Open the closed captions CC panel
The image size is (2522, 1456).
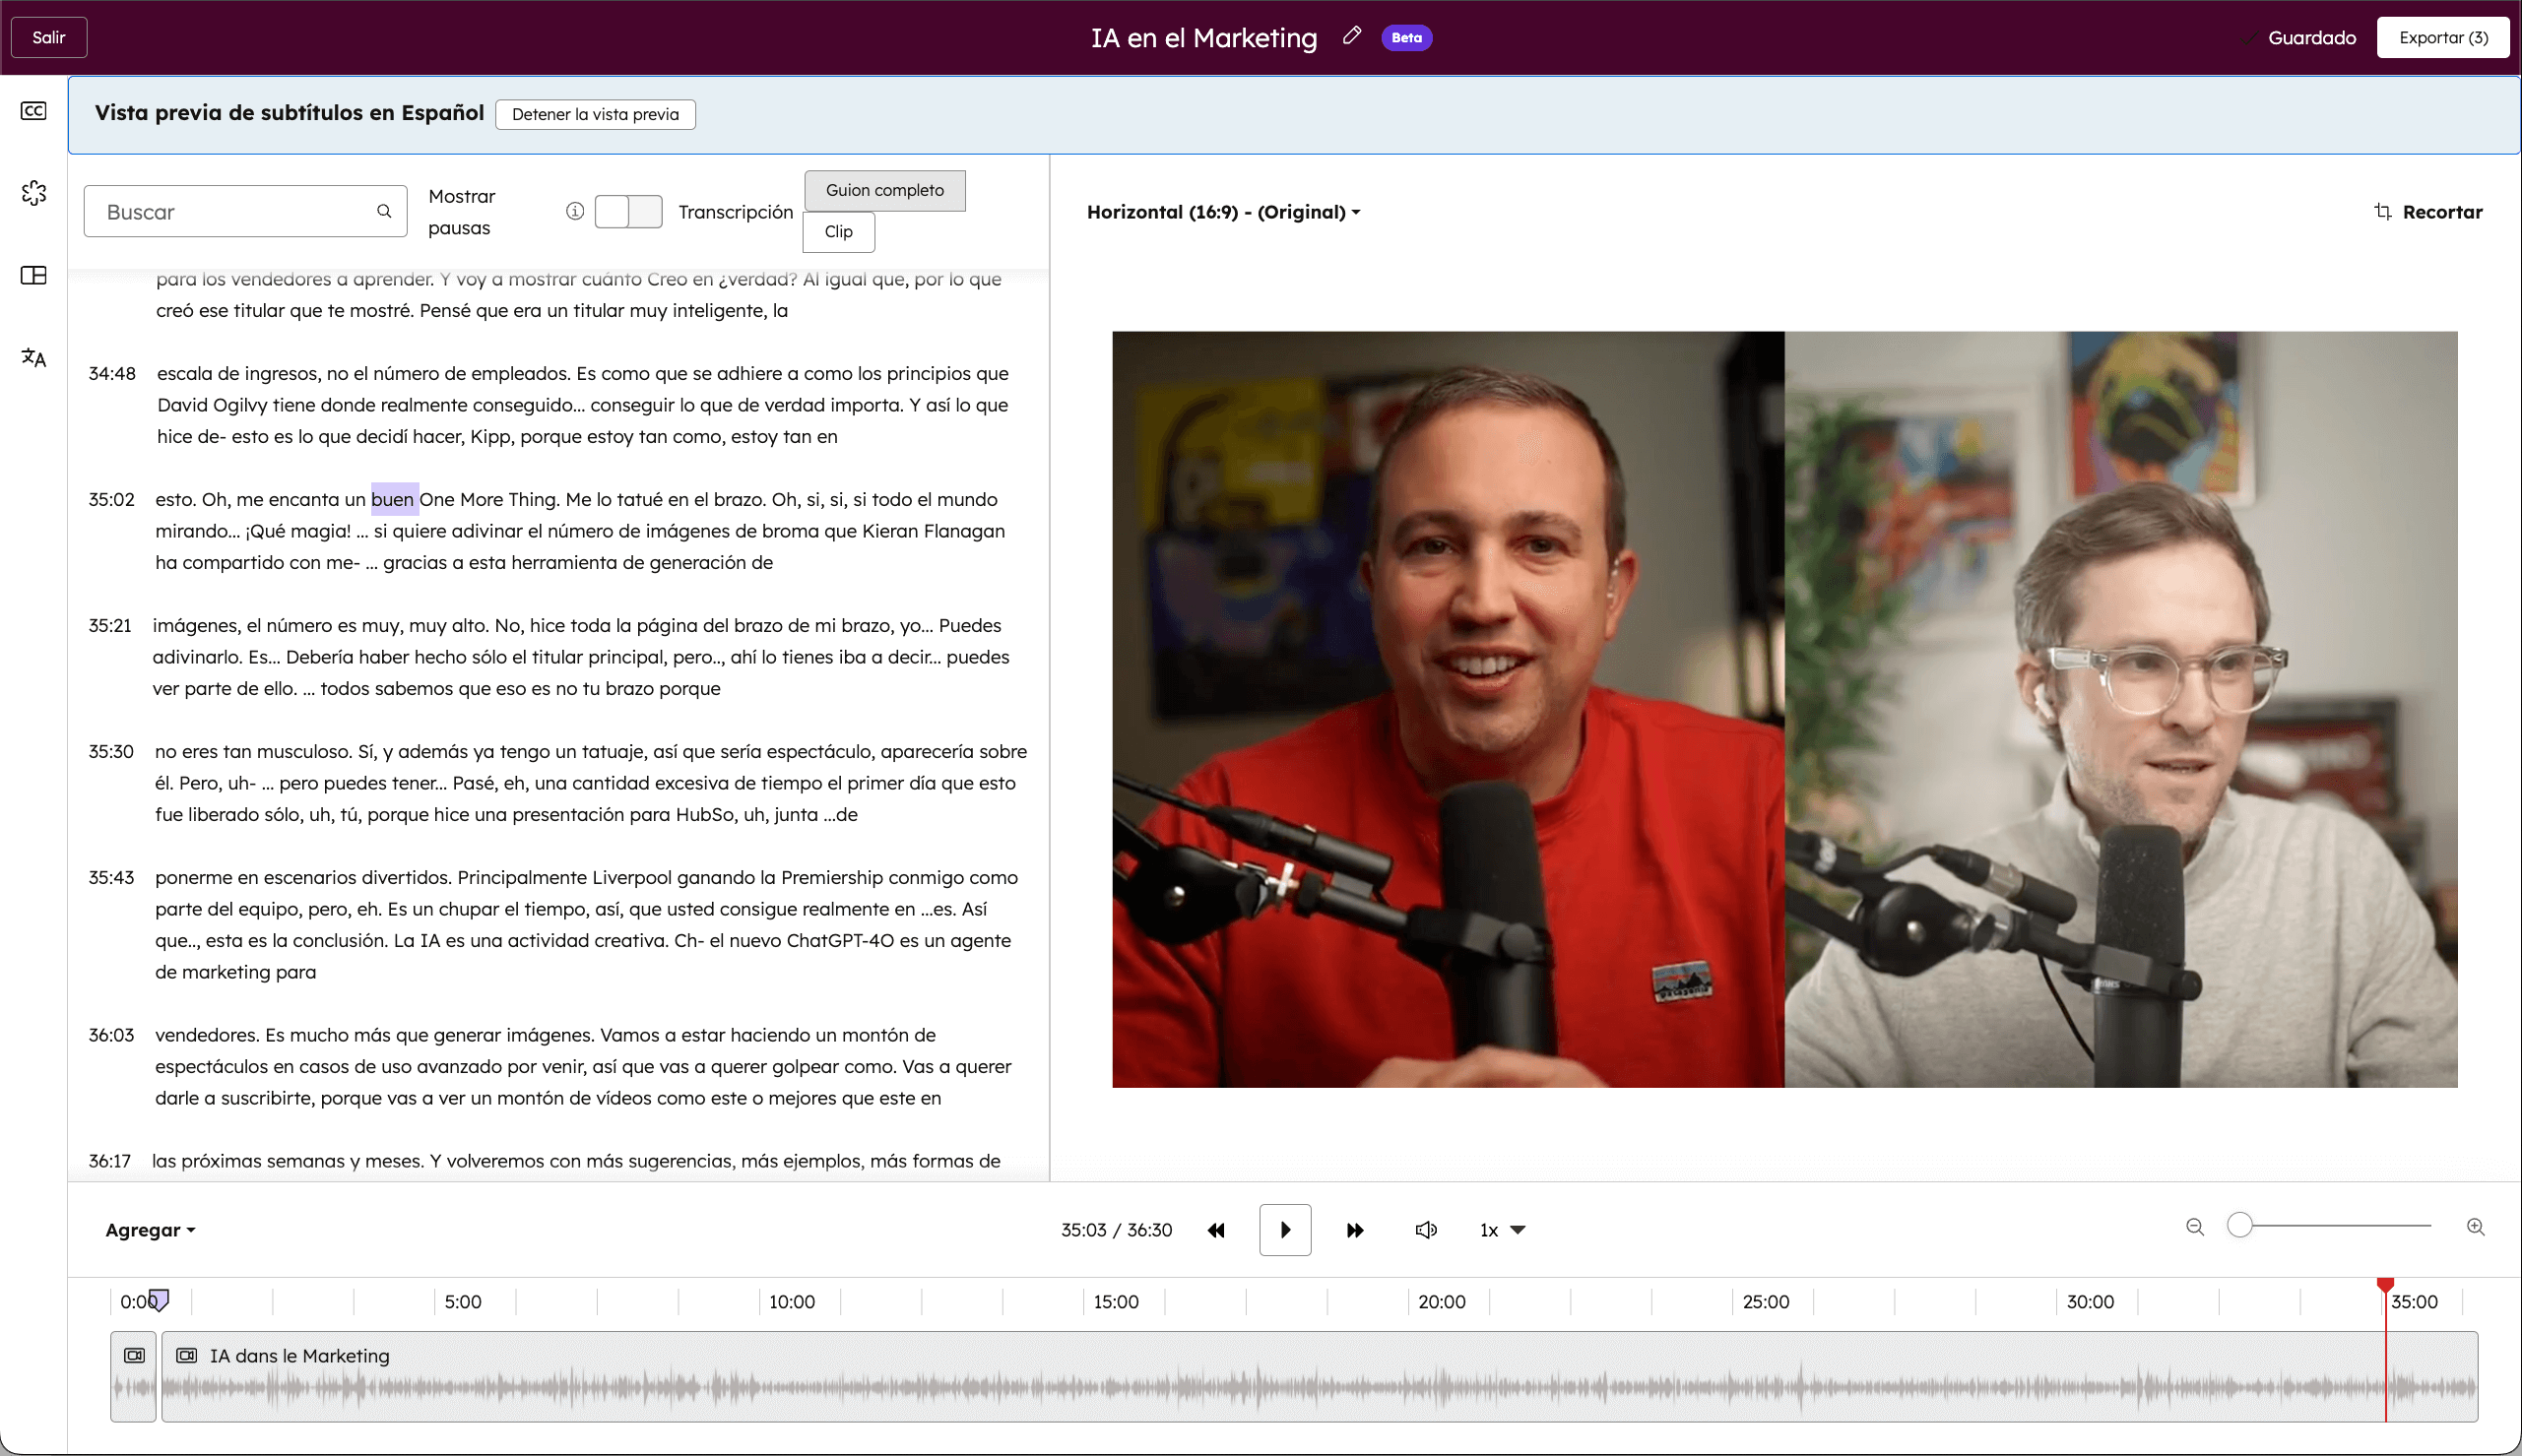tap(33, 111)
